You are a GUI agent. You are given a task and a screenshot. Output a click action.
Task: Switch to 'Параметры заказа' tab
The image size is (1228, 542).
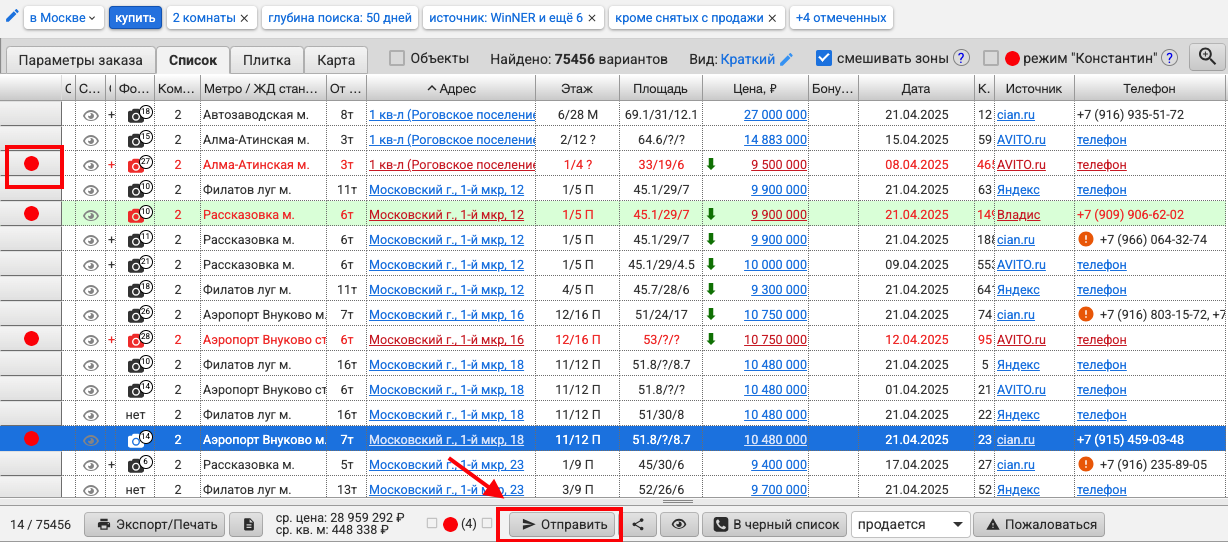coord(80,59)
